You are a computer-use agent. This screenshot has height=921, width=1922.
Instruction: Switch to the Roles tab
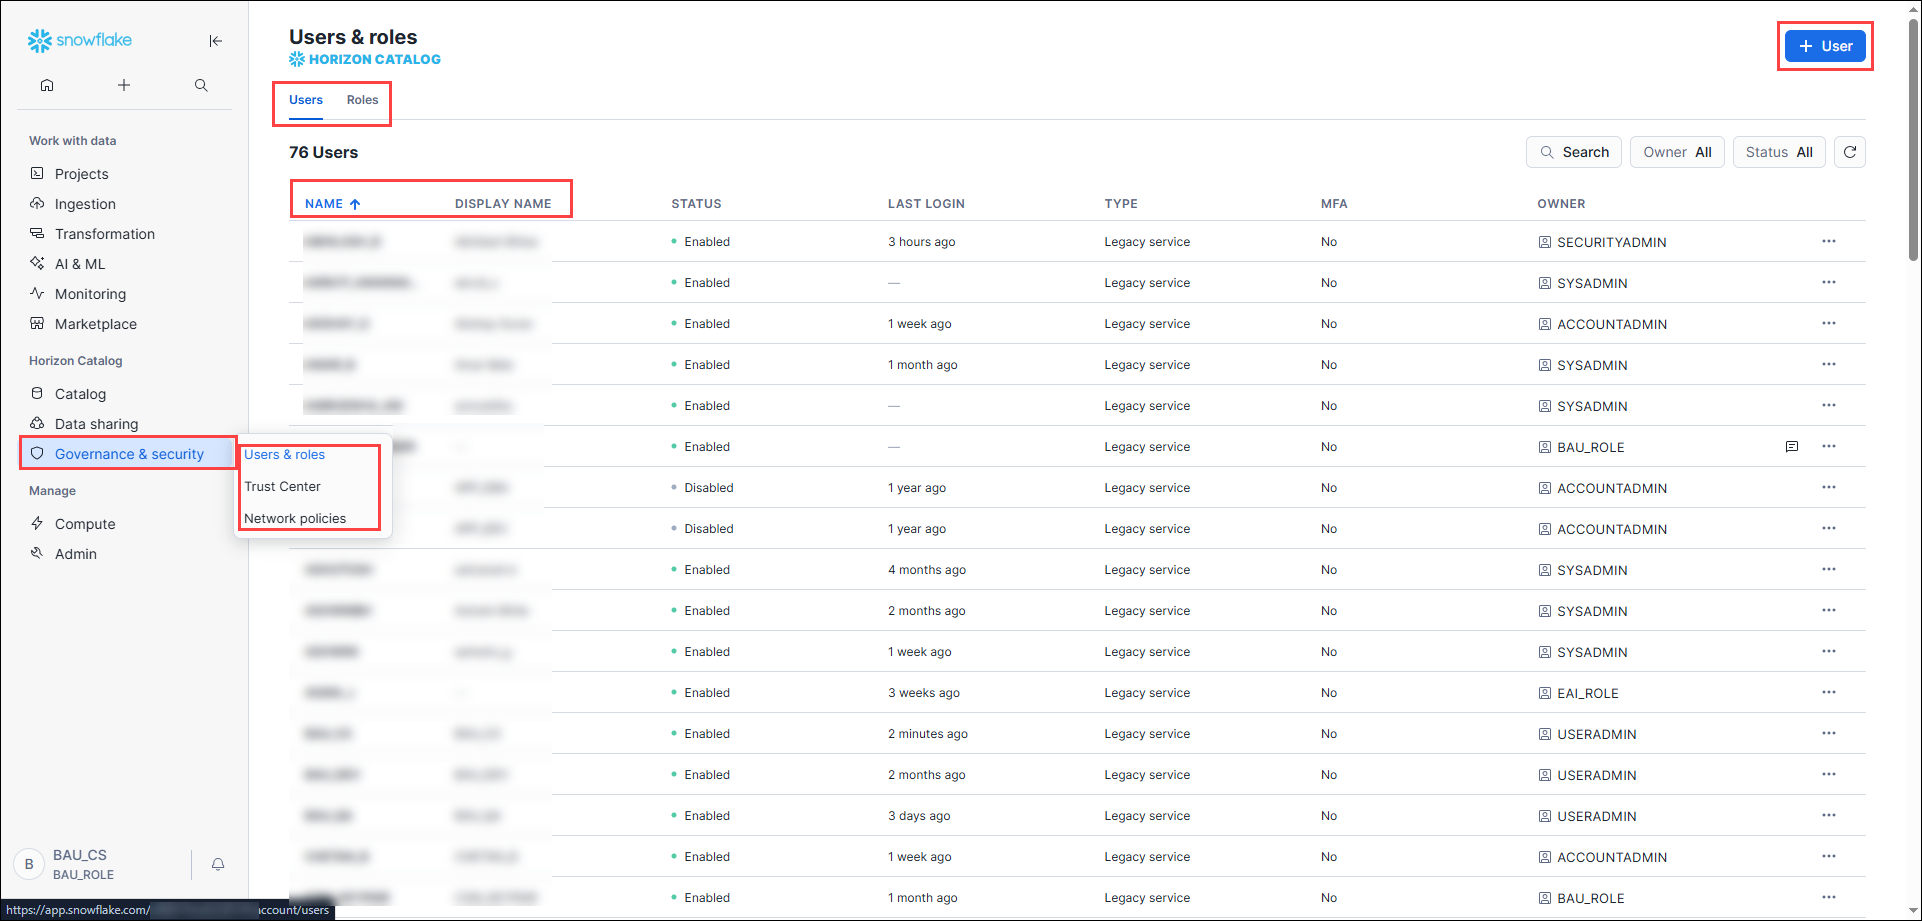pyautogui.click(x=362, y=100)
